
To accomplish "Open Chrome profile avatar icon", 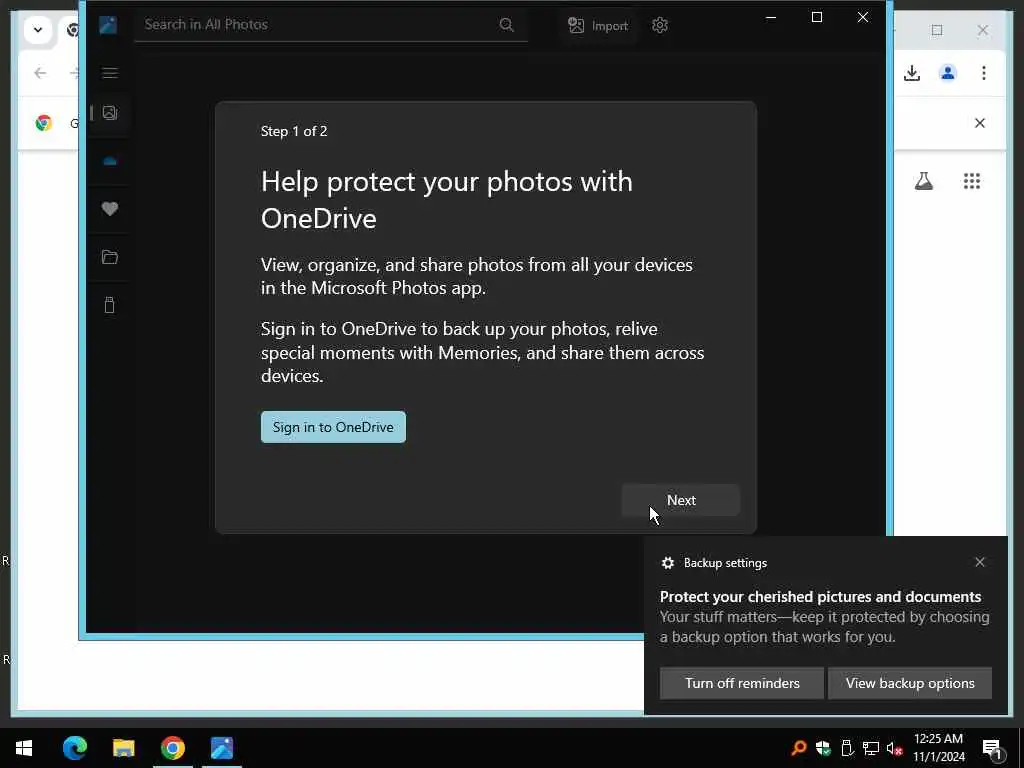I will coord(948,73).
